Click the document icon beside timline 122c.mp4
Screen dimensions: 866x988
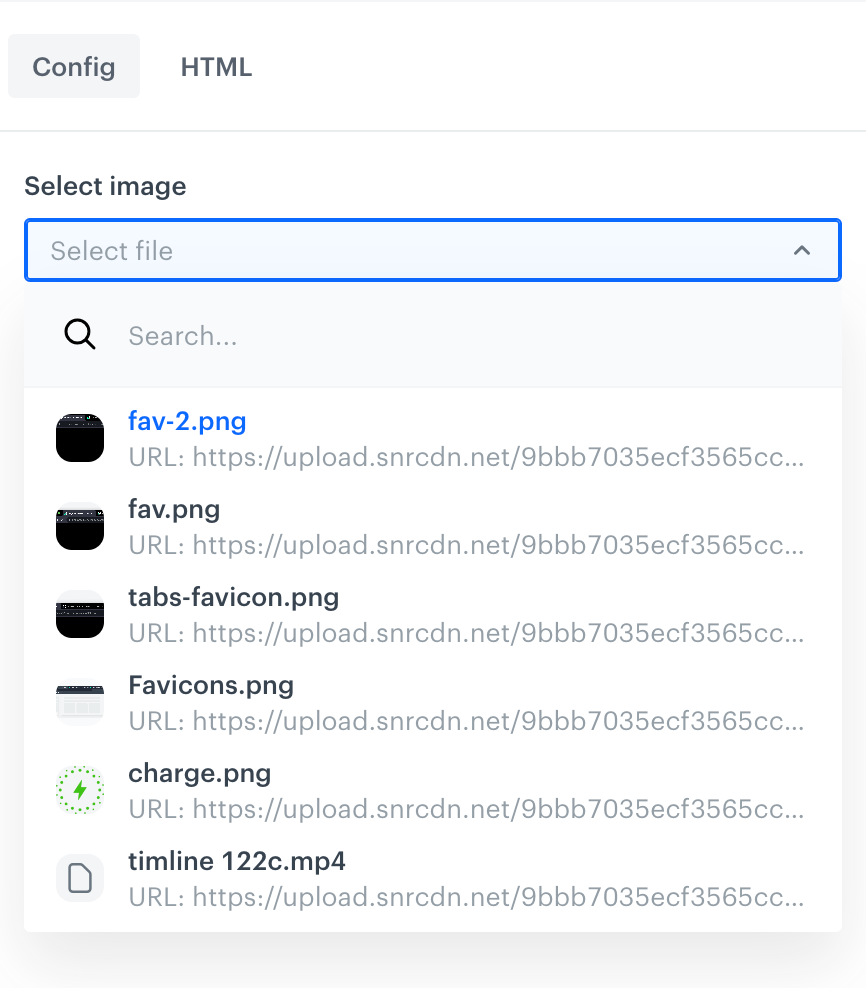80,877
